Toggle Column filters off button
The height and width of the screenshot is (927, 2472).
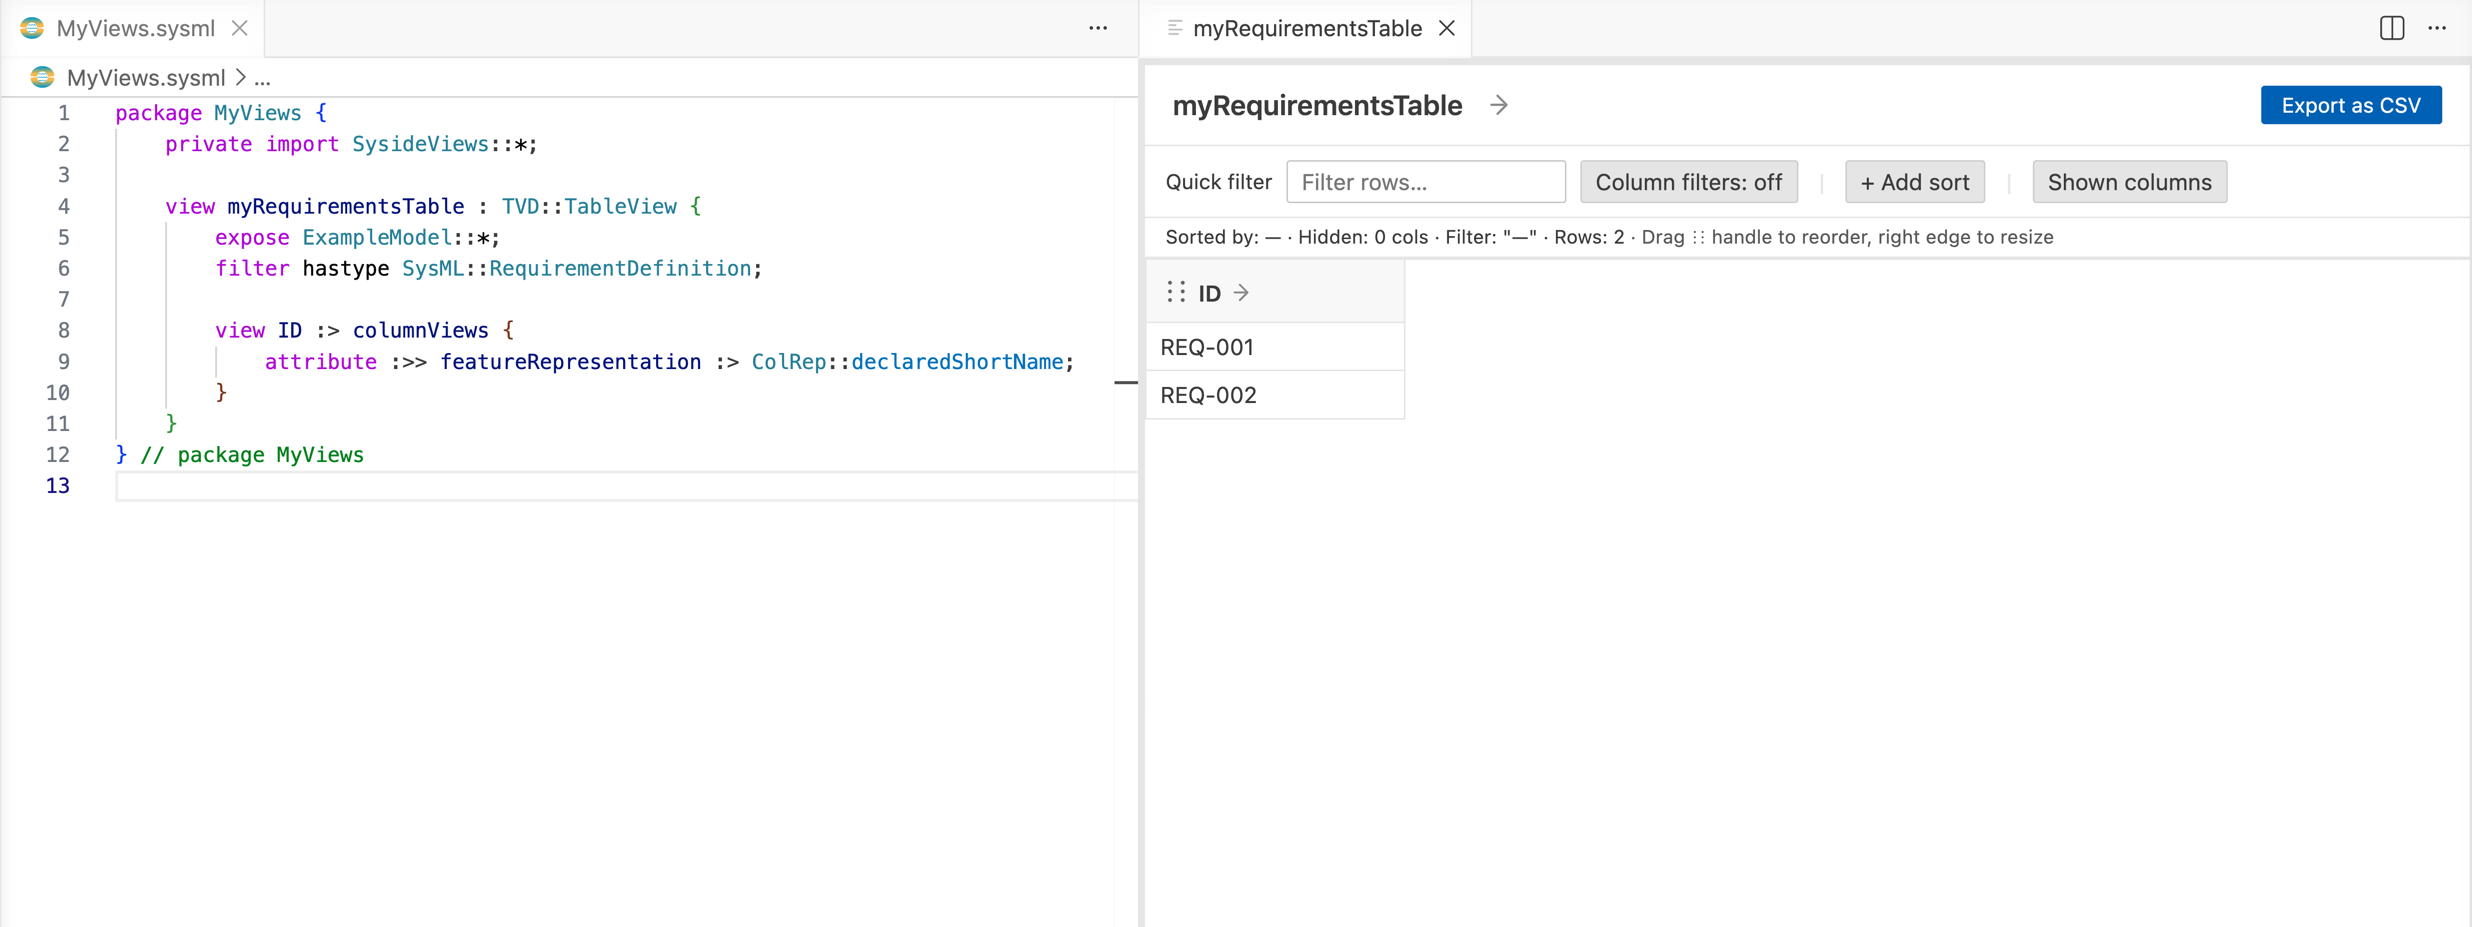point(1688,182)
